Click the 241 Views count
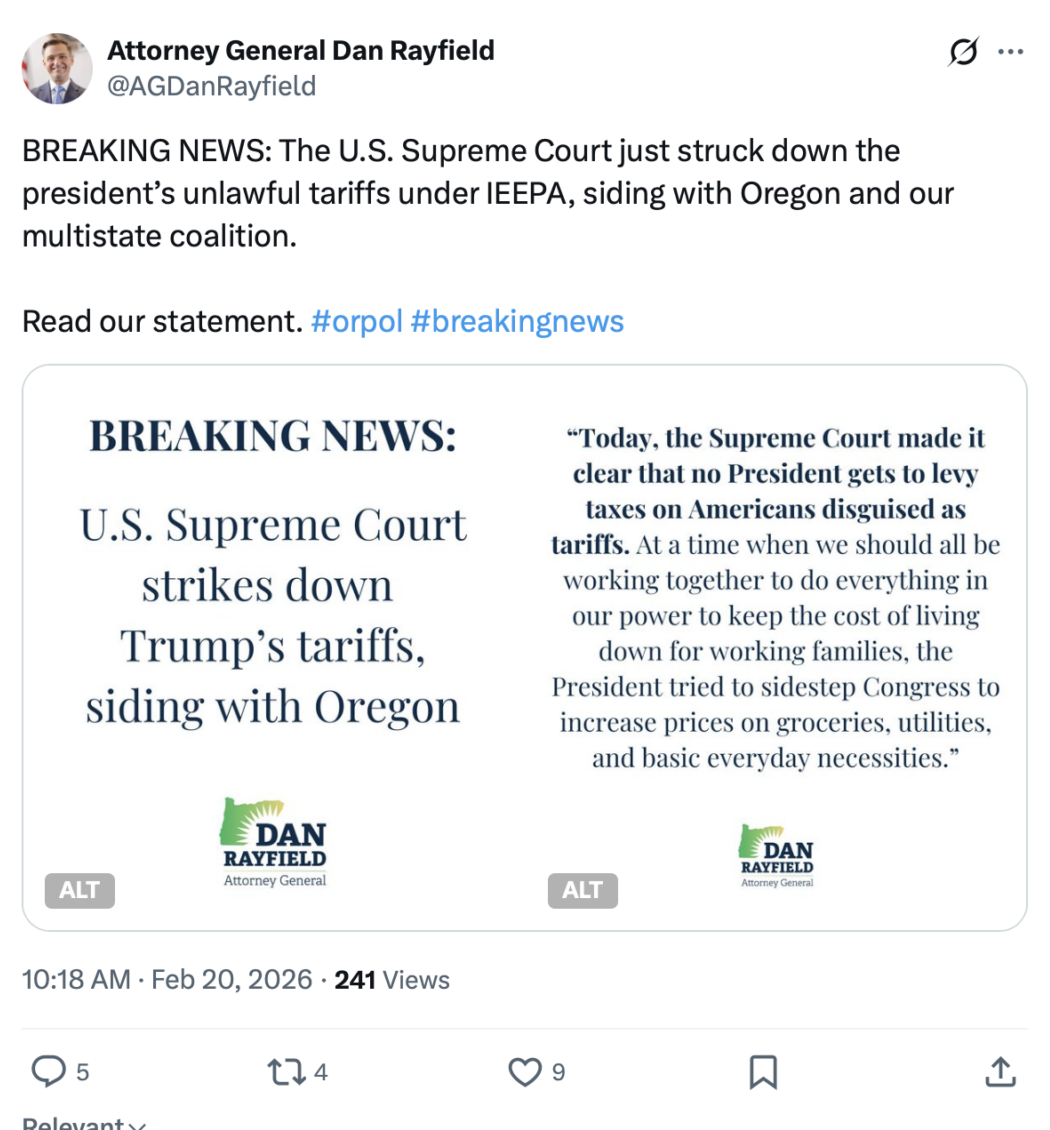The image size is (1050, 1130). tap(391, 980)
